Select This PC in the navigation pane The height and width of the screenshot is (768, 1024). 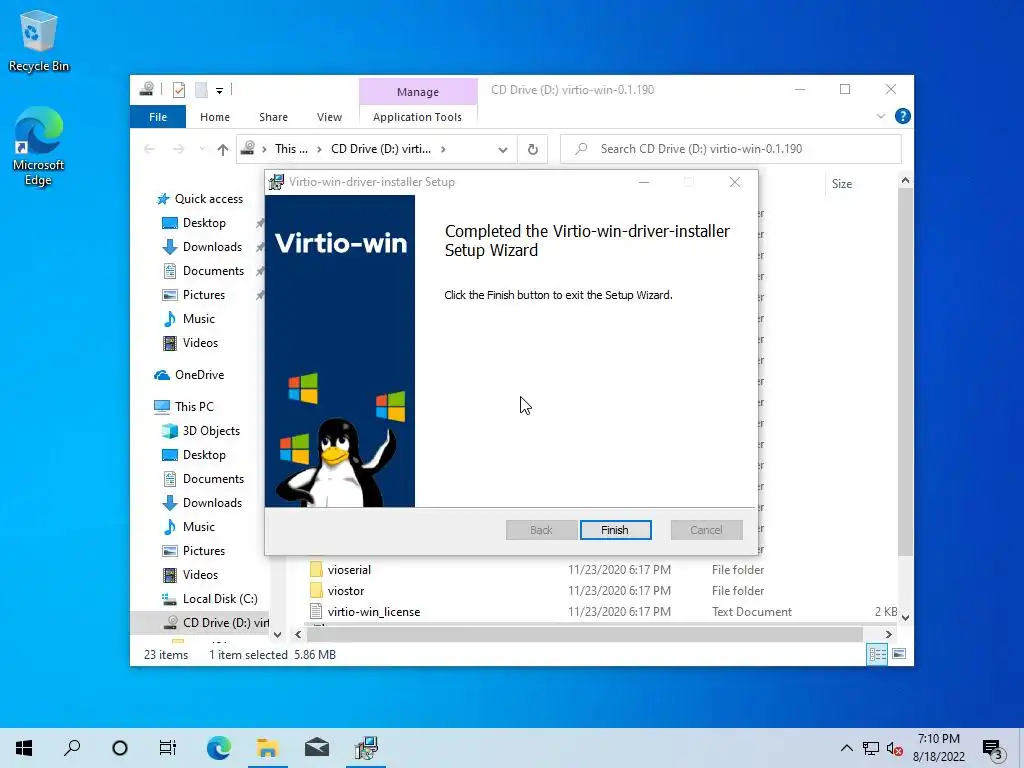click(x=194, y=406)
